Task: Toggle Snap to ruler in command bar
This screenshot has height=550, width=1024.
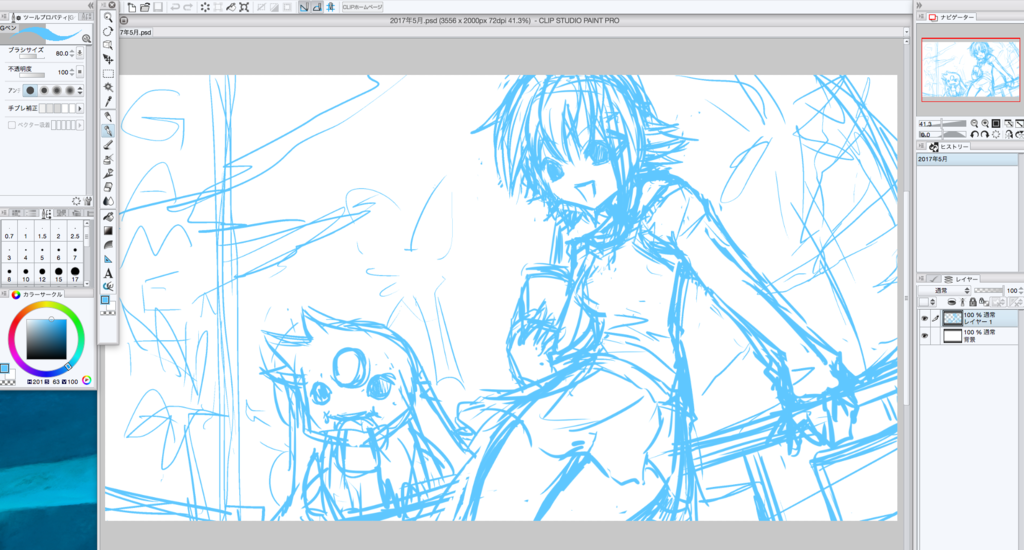Action: tap(304, 7)
